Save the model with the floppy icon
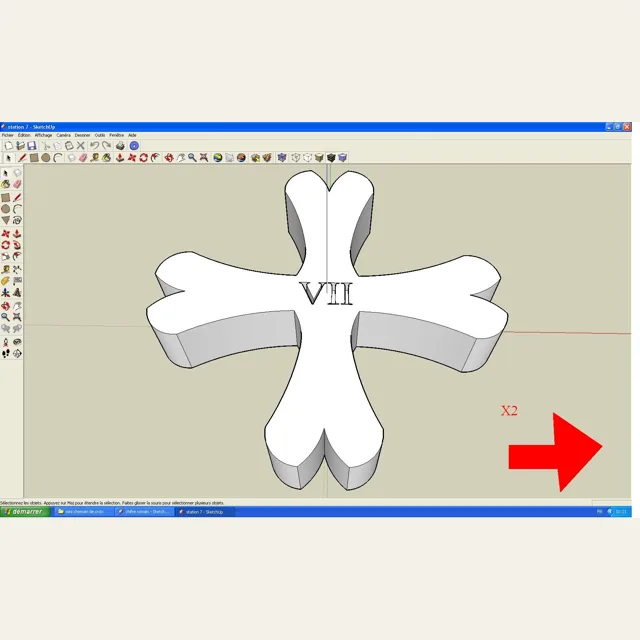This screenshot has height=640, width=640. pyautogui.click(x=31, y=146)
